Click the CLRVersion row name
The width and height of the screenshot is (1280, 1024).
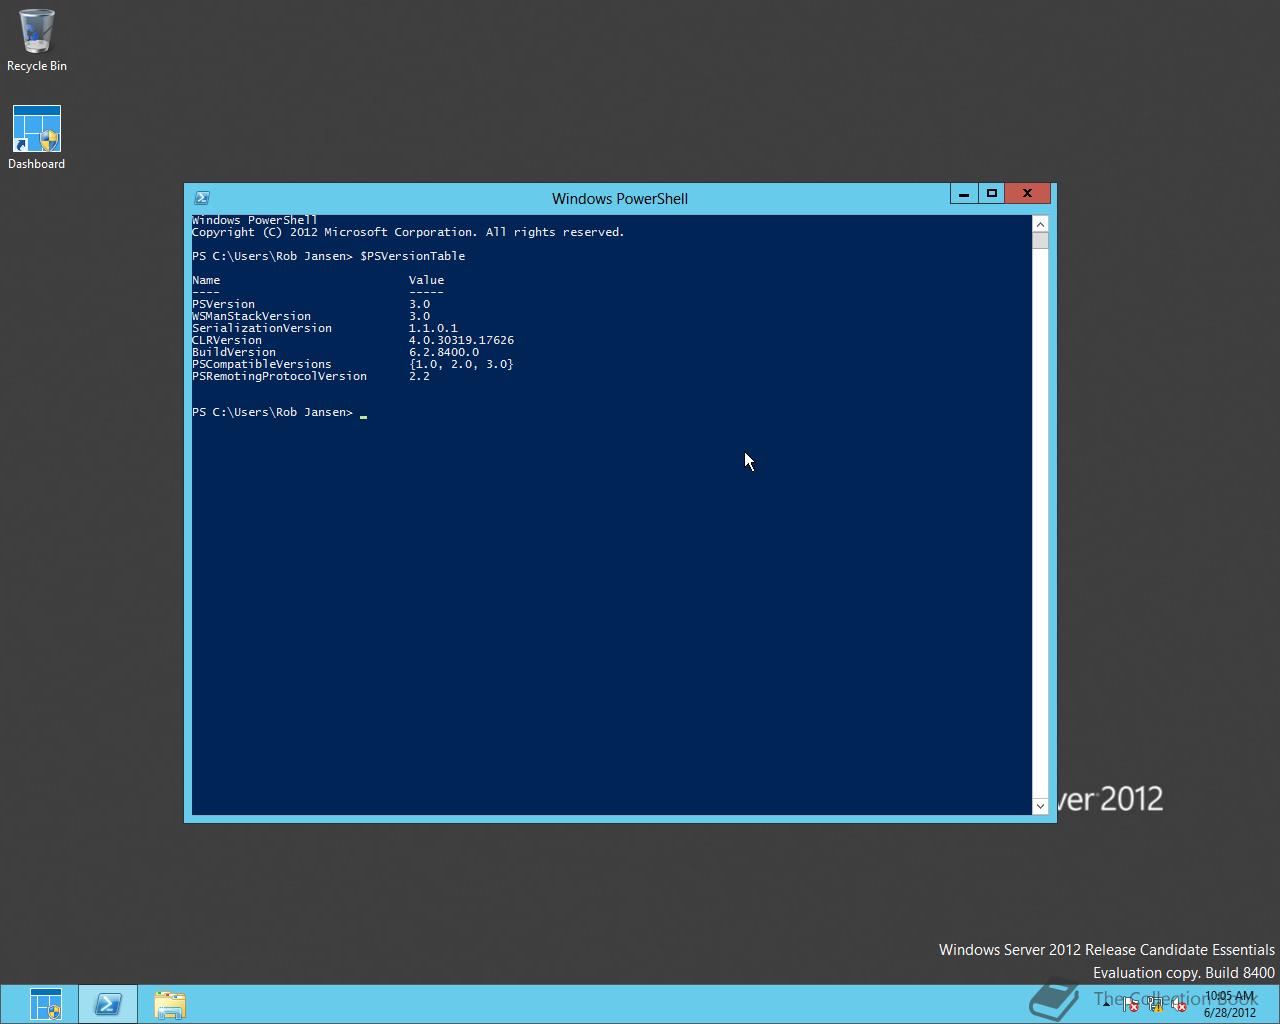227,340
